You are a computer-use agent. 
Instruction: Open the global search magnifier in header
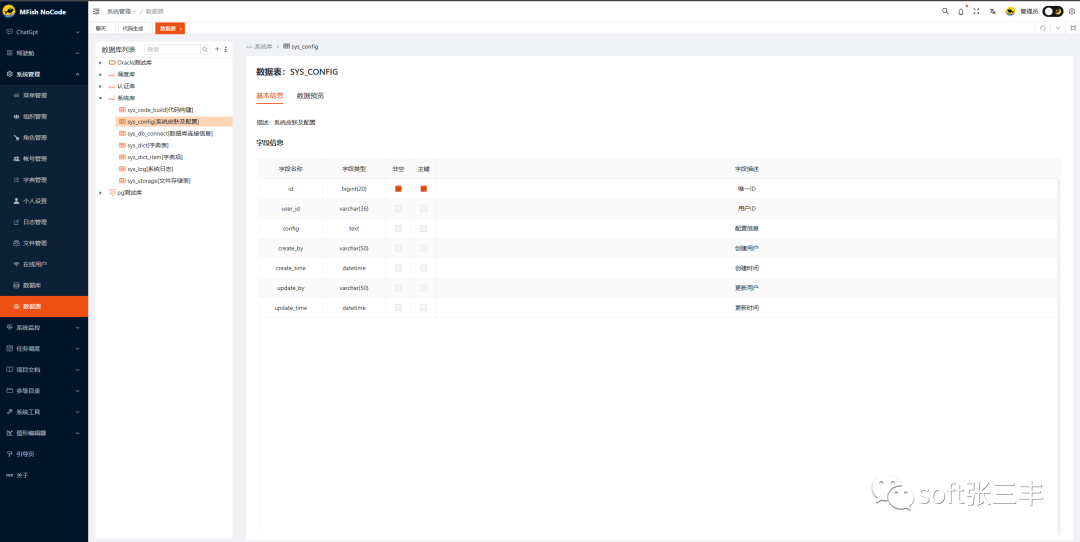click(945, 11)
